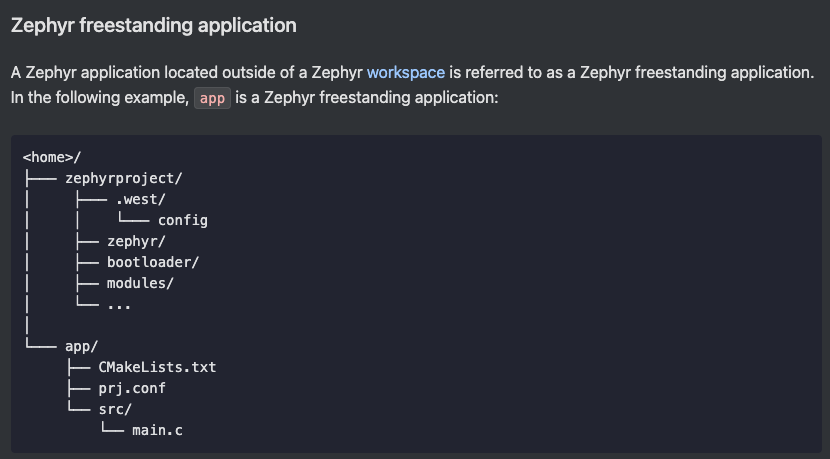Click the bootloader/ folder entry
830x459 pixels.
(x=153, y=262)
